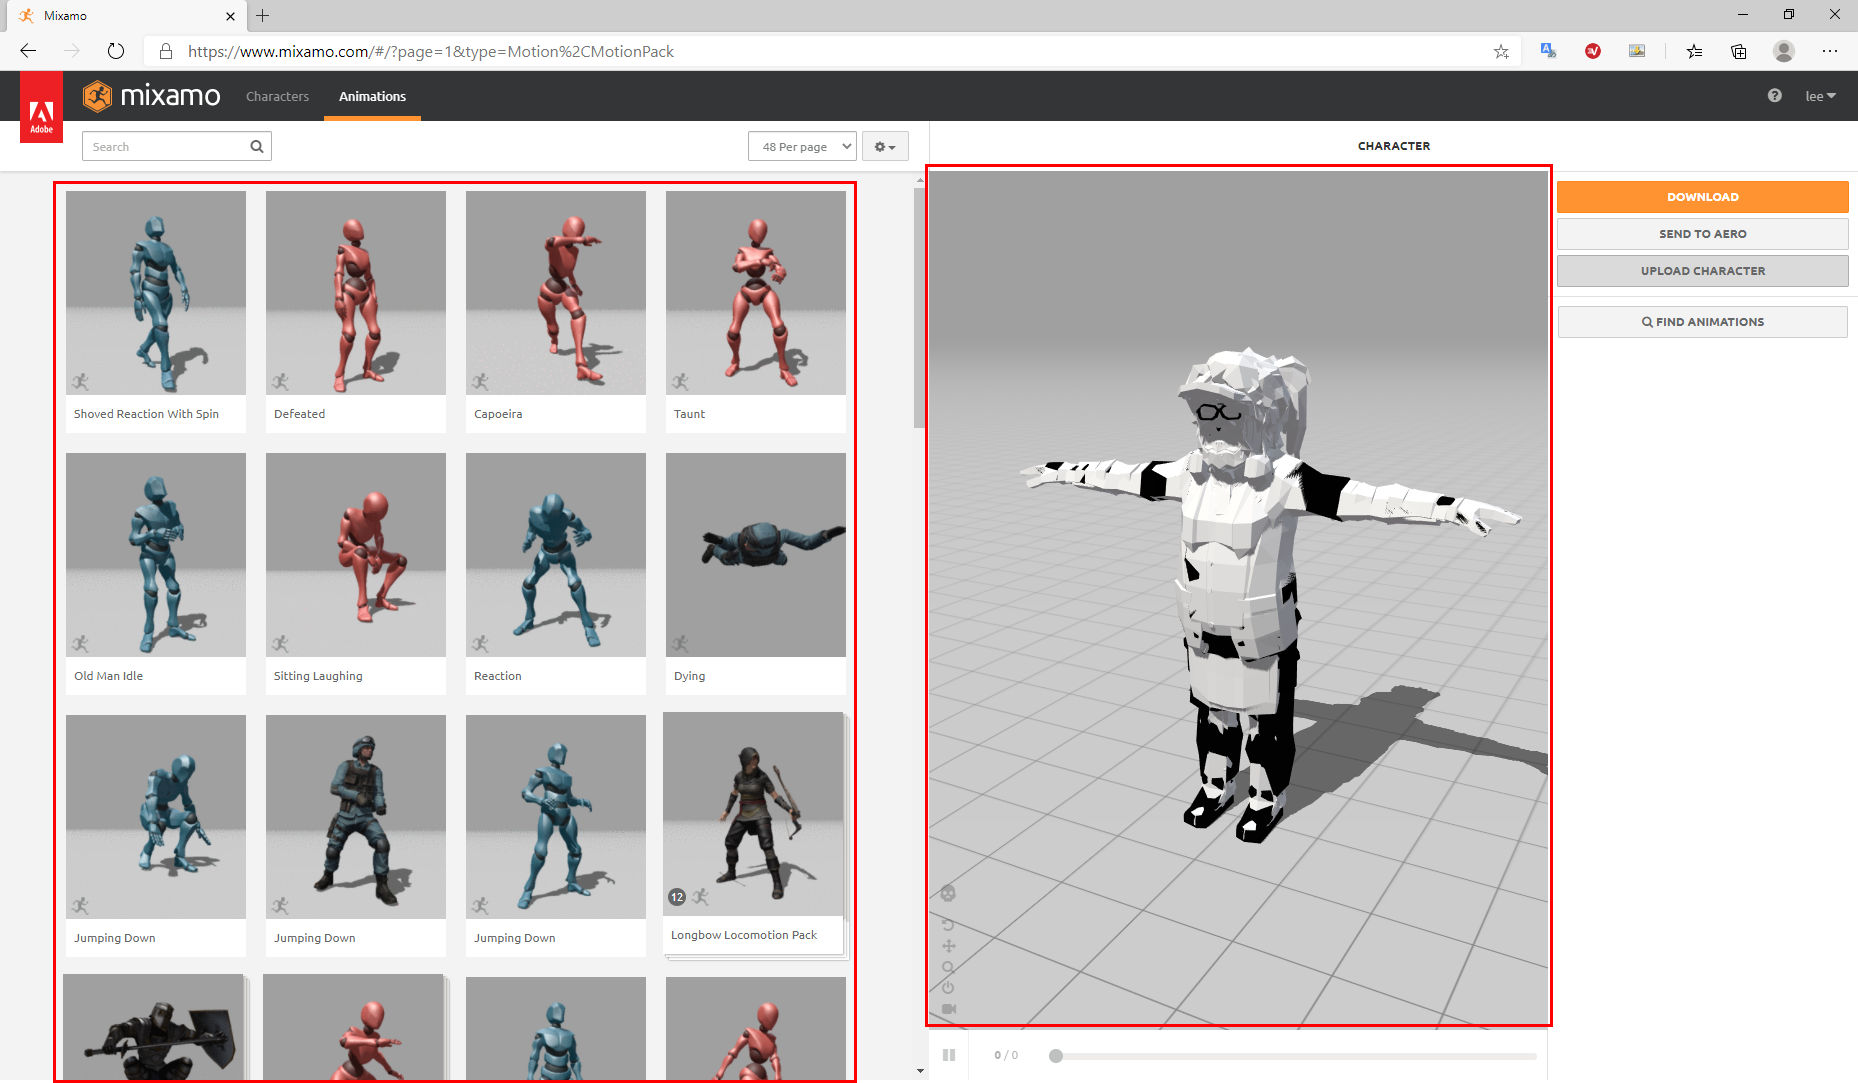Select the Sitting Laughing thumbnail
The image size is (1858, 1083).
pyautogui.click(x=356, y=555)
